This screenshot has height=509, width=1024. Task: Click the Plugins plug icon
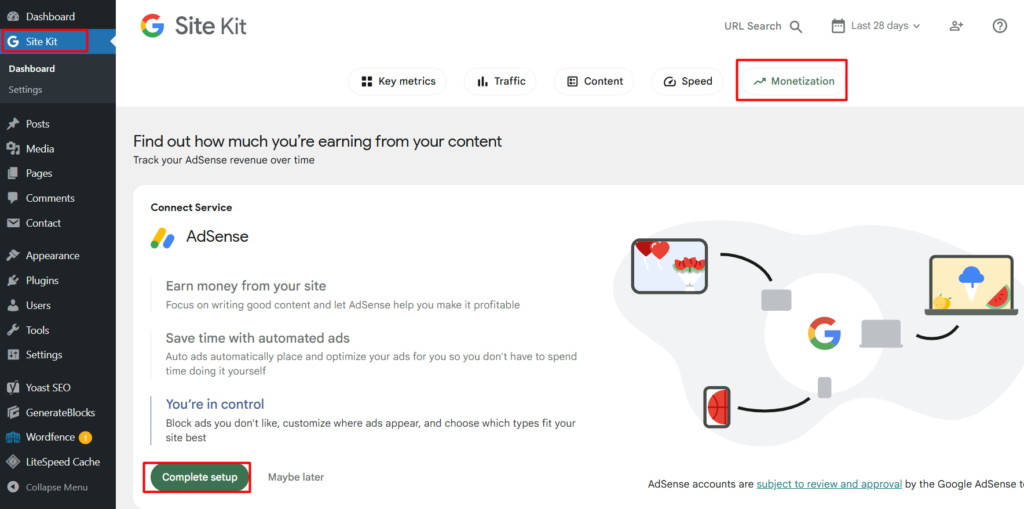click(x=13, y=280)
